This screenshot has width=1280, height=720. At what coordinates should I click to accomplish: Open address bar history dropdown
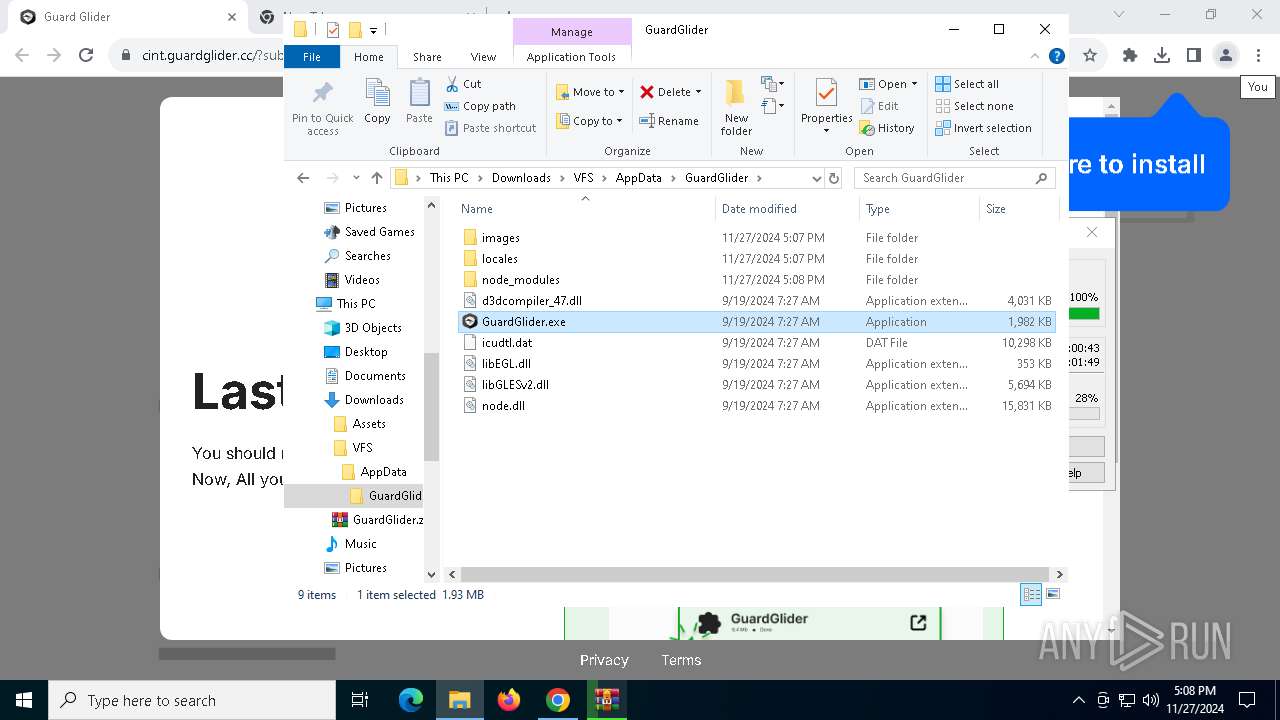(817, 178)
